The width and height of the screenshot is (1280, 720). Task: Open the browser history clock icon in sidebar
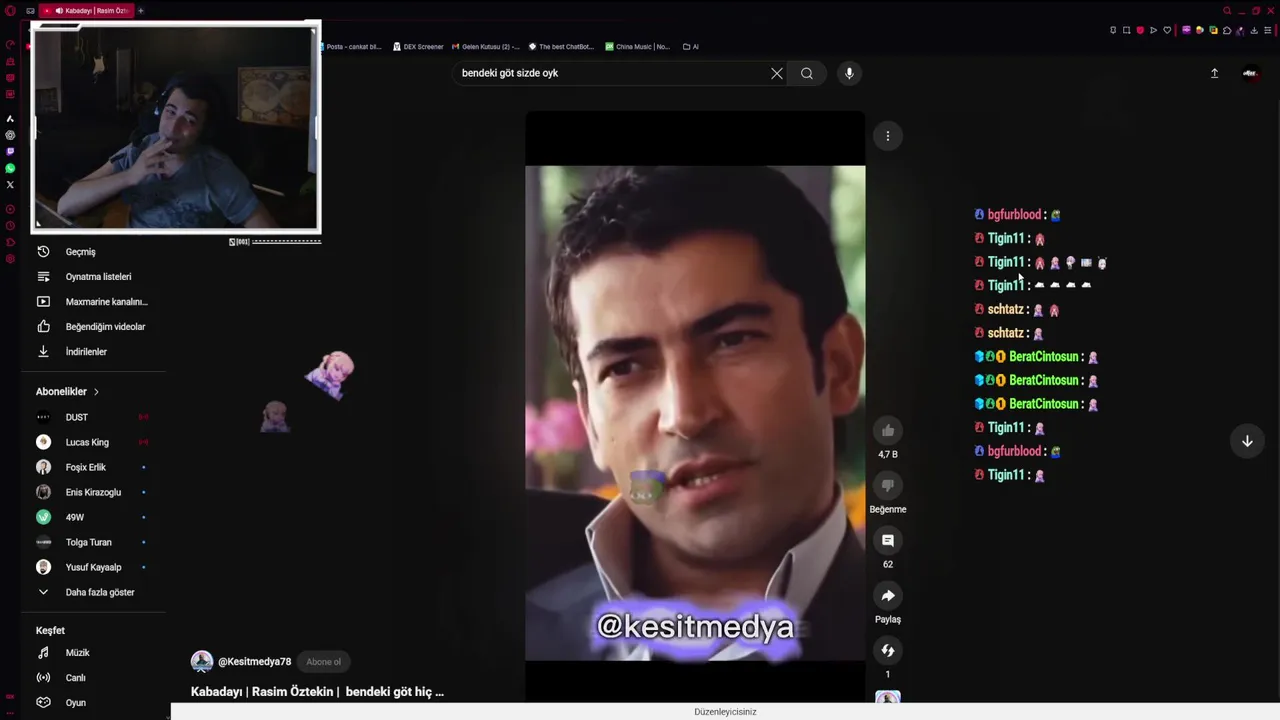[x=10, y=226]
